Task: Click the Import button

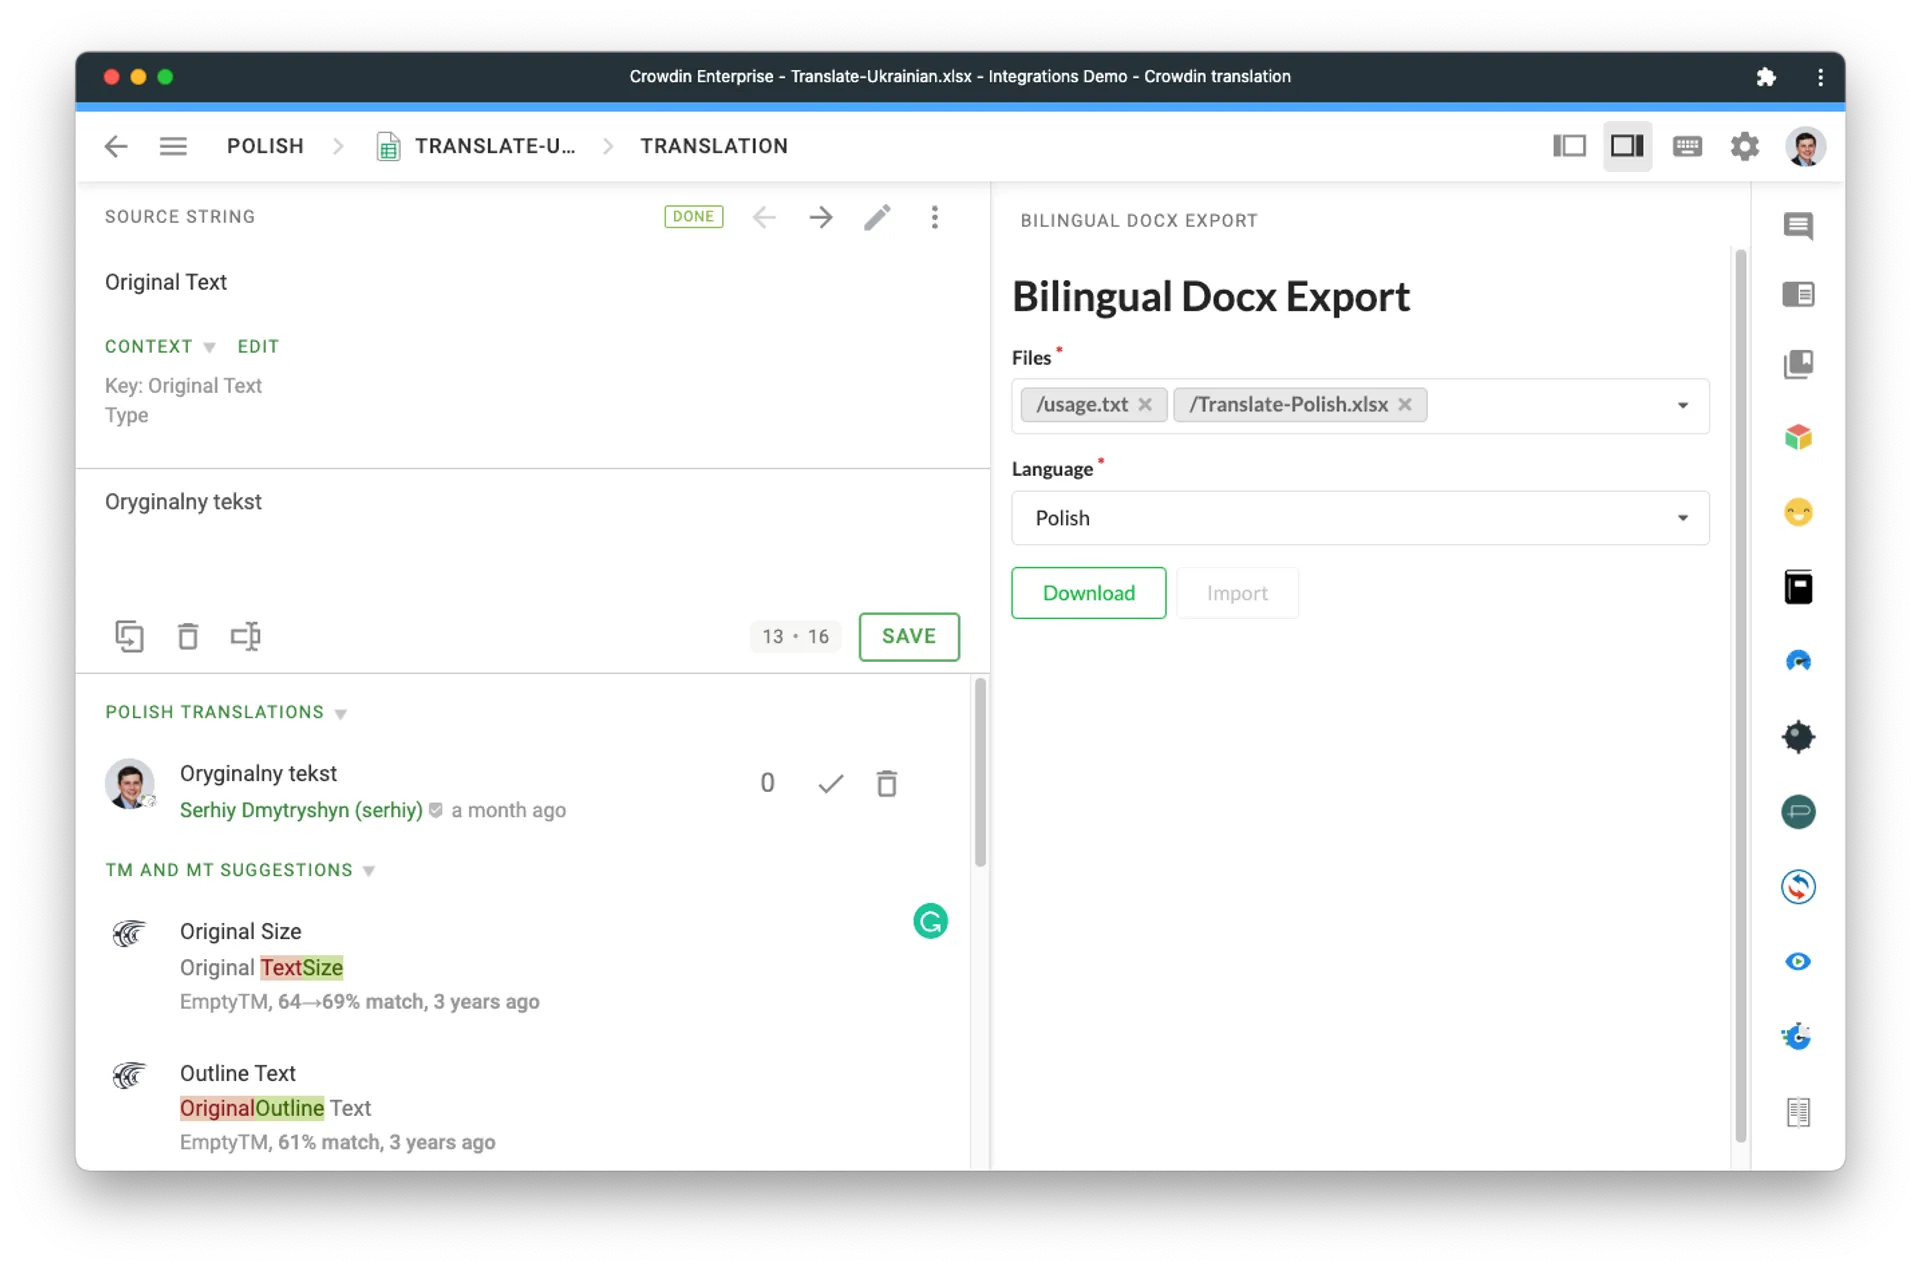Action: pyautogui.click(x=1237, y=593)
